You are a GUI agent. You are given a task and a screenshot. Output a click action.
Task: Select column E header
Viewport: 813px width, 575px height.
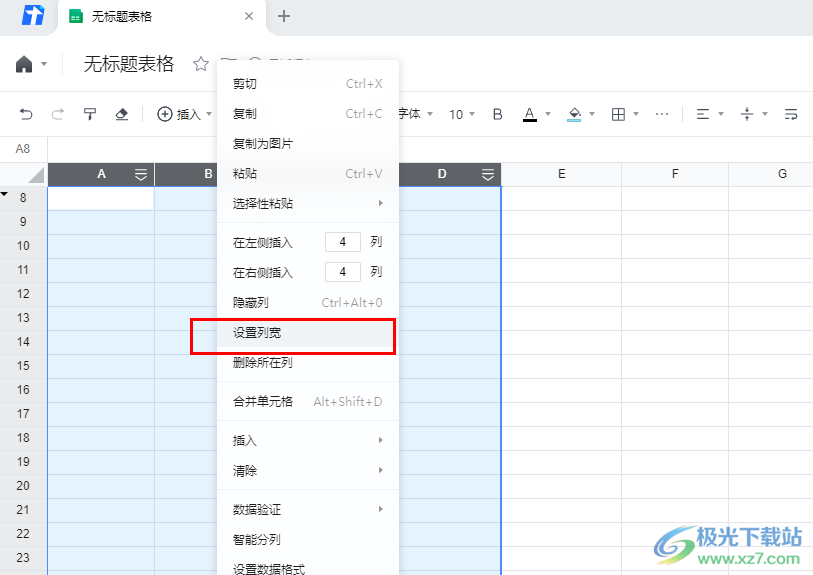coord(562,174)
